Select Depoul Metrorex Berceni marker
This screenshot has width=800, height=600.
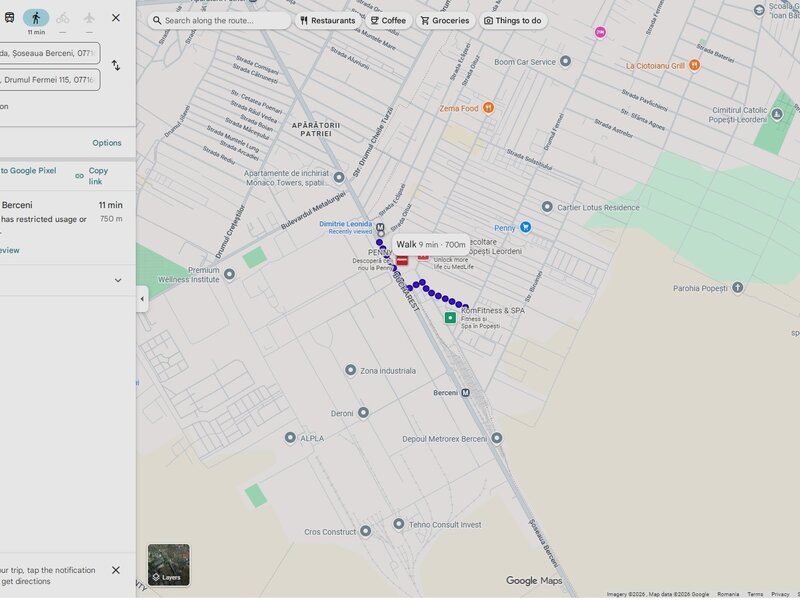point(496,438)
